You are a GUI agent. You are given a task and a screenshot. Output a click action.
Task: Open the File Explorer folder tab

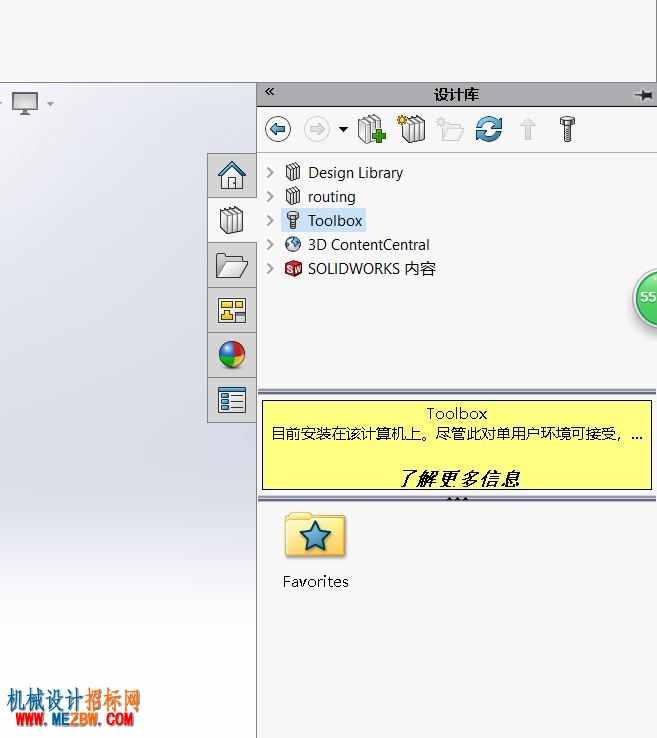coord(232,265)
